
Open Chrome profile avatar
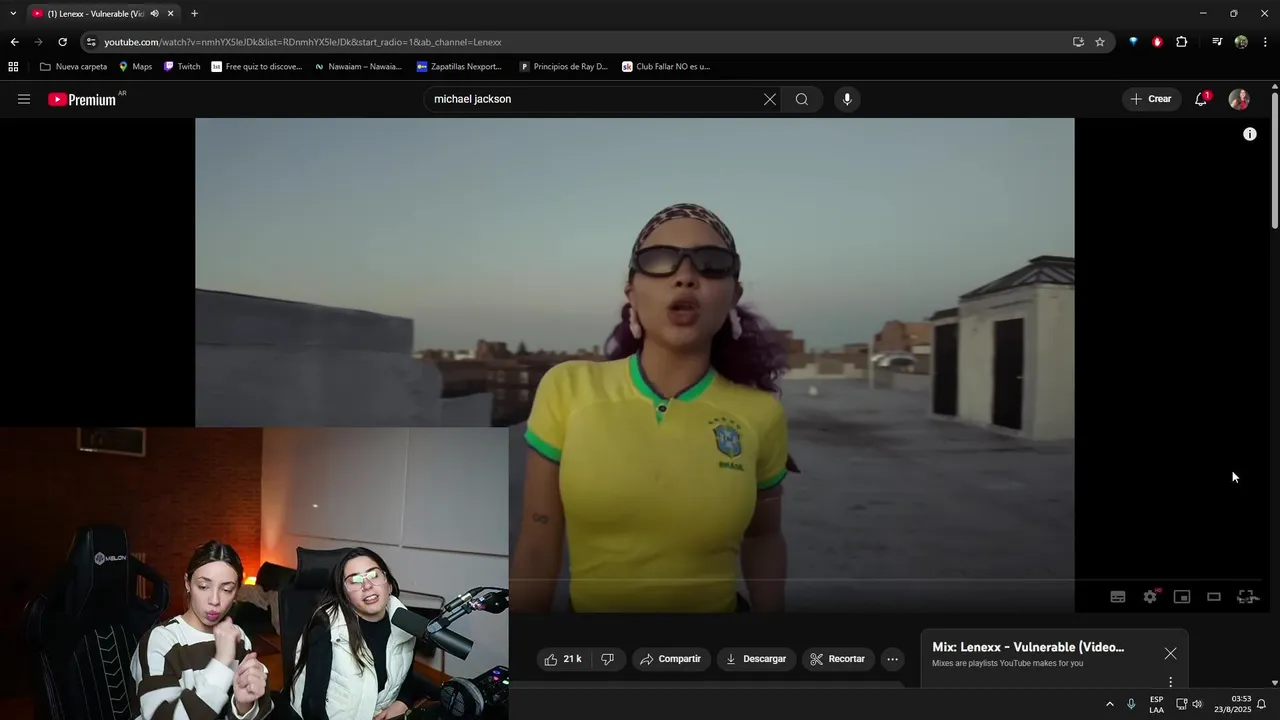1241,42
